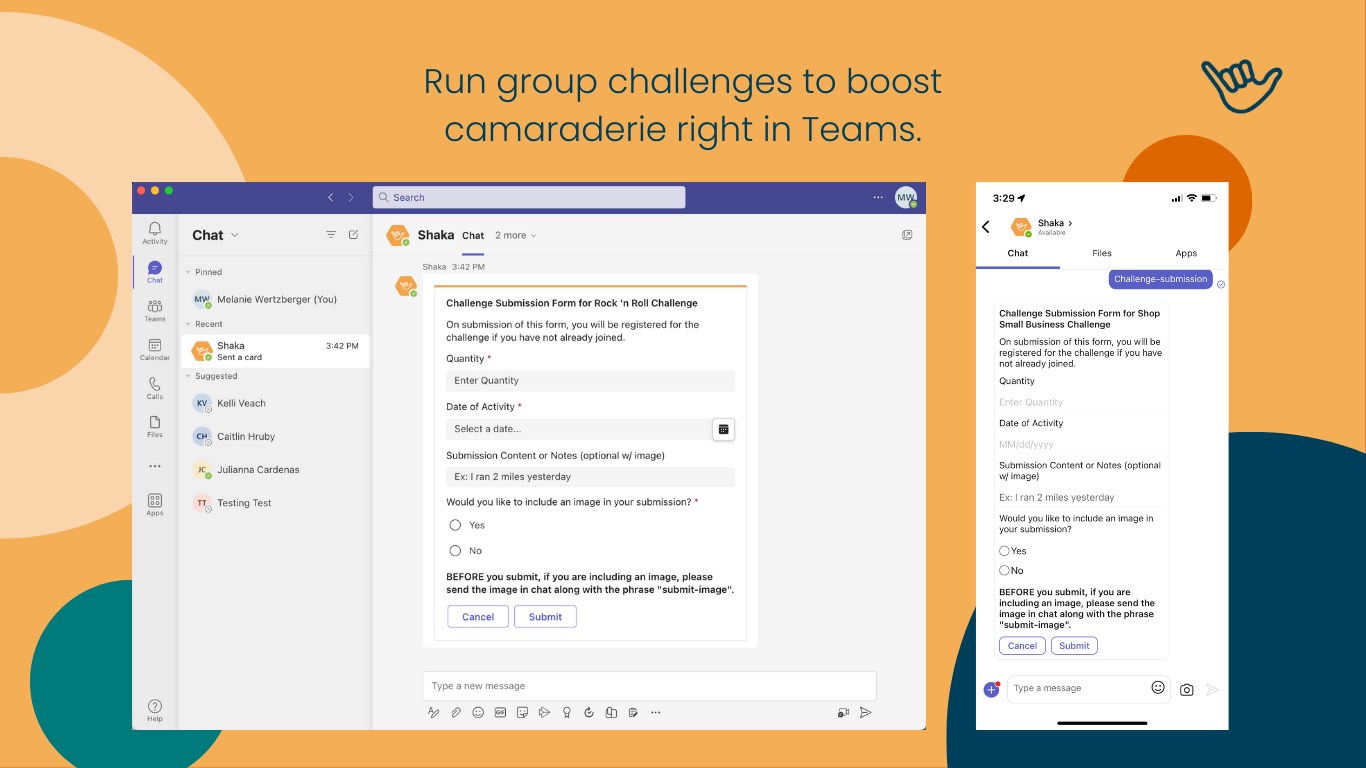Open Help at the bottom of sidebar

click(155, 710)
